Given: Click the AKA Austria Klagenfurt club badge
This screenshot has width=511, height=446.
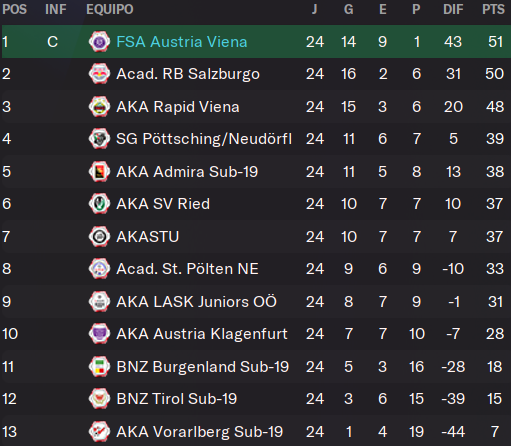Looking at the screenshot, I should tap(99, 334).
